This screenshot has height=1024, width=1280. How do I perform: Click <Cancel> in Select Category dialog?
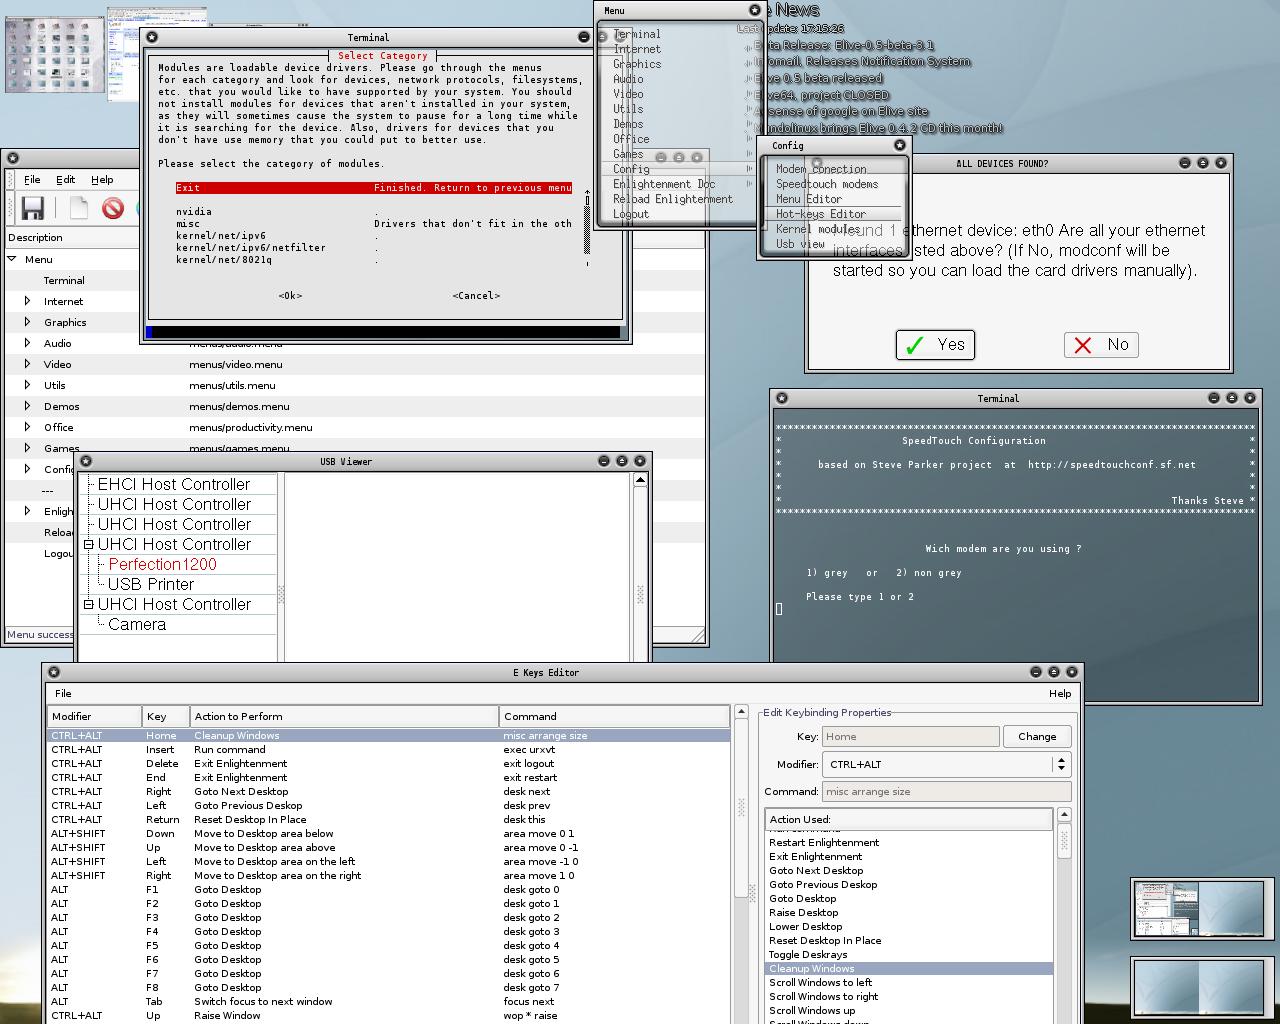(x=476, y=296)
